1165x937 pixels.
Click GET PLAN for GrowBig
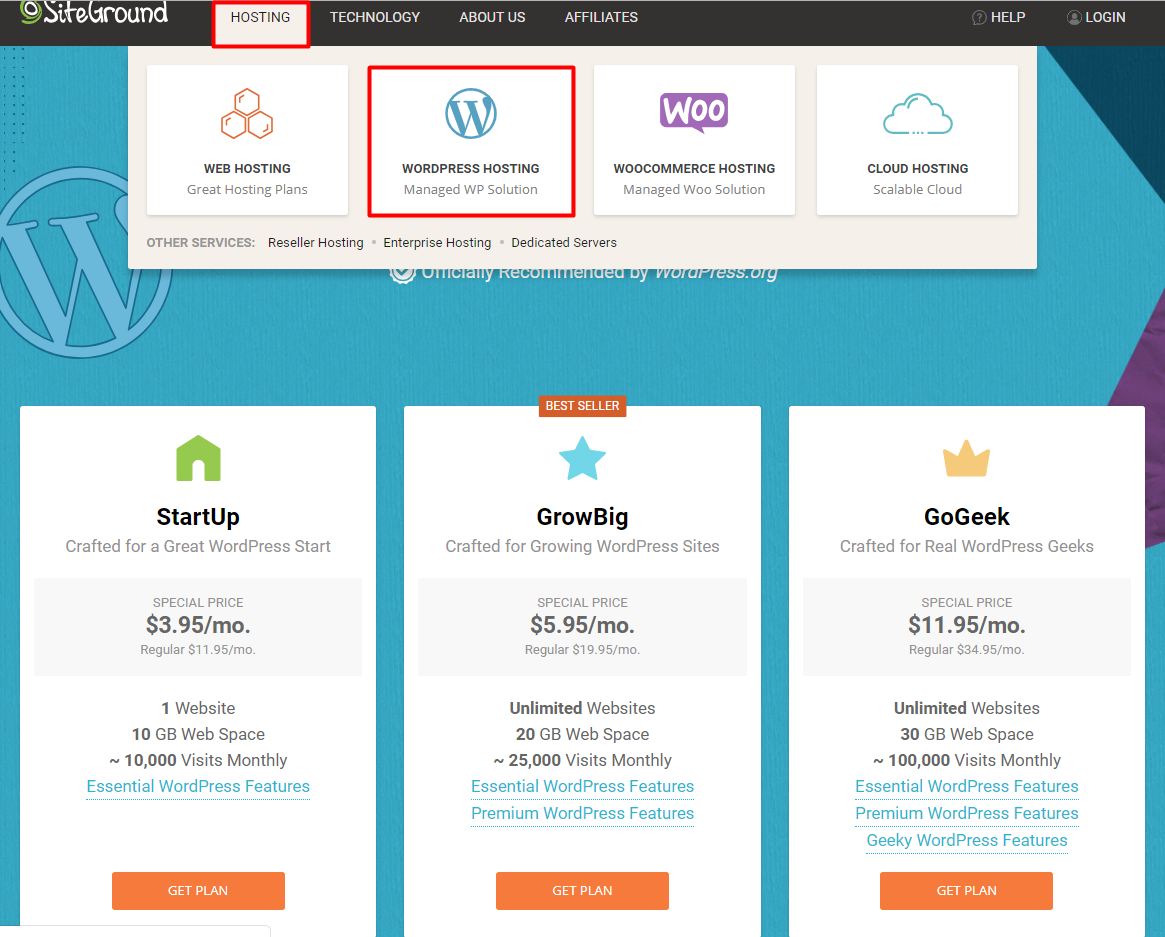tap(582, 890)
